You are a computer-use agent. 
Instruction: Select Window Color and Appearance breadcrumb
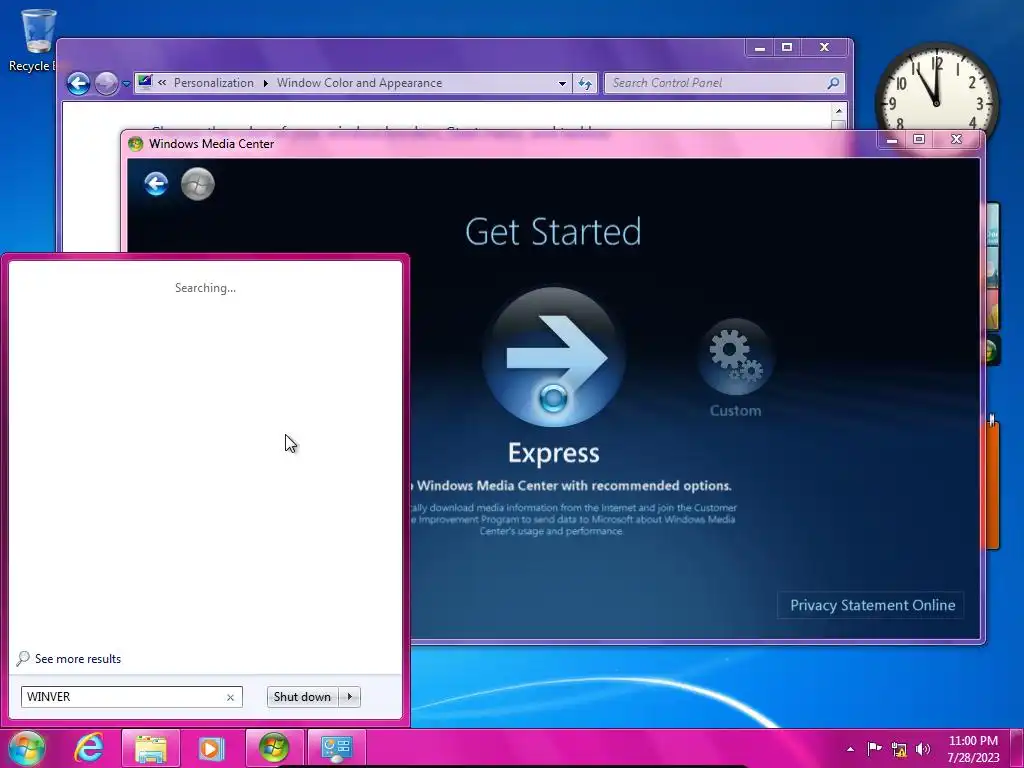click(x=359, y=83)
